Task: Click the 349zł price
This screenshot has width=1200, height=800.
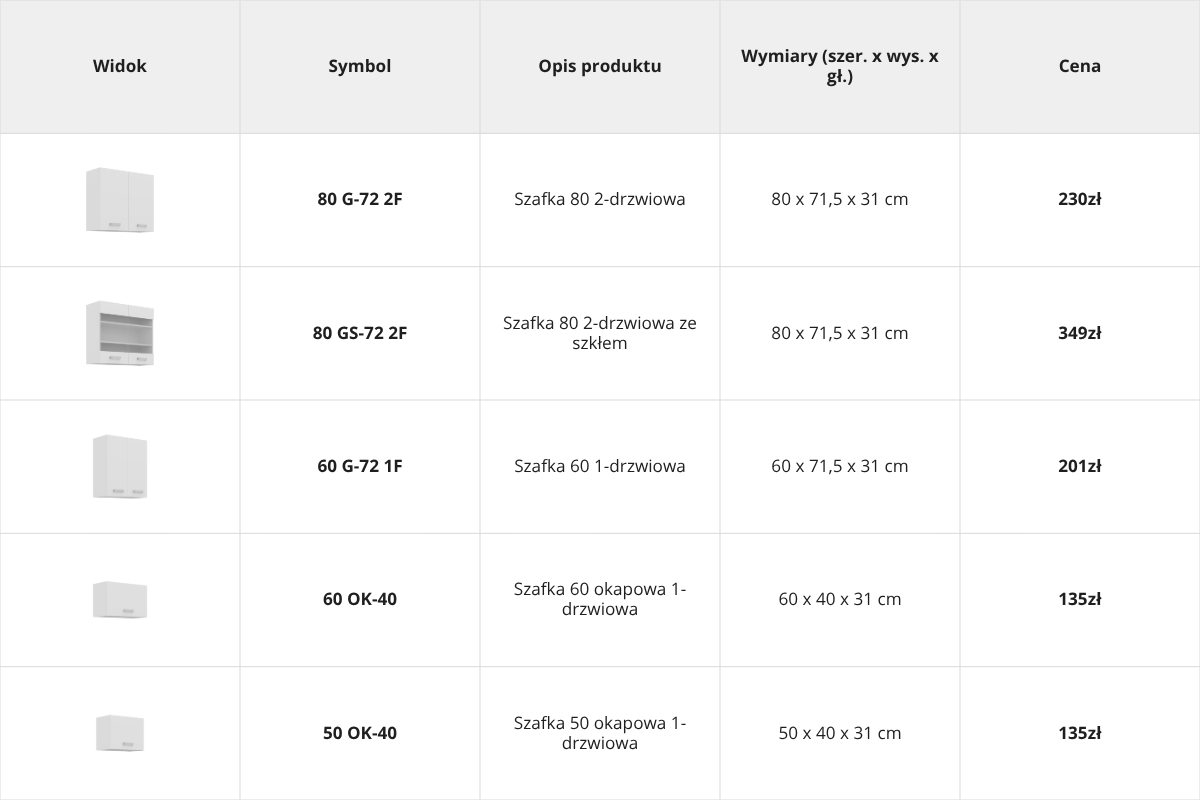Action: point(1080,333)
